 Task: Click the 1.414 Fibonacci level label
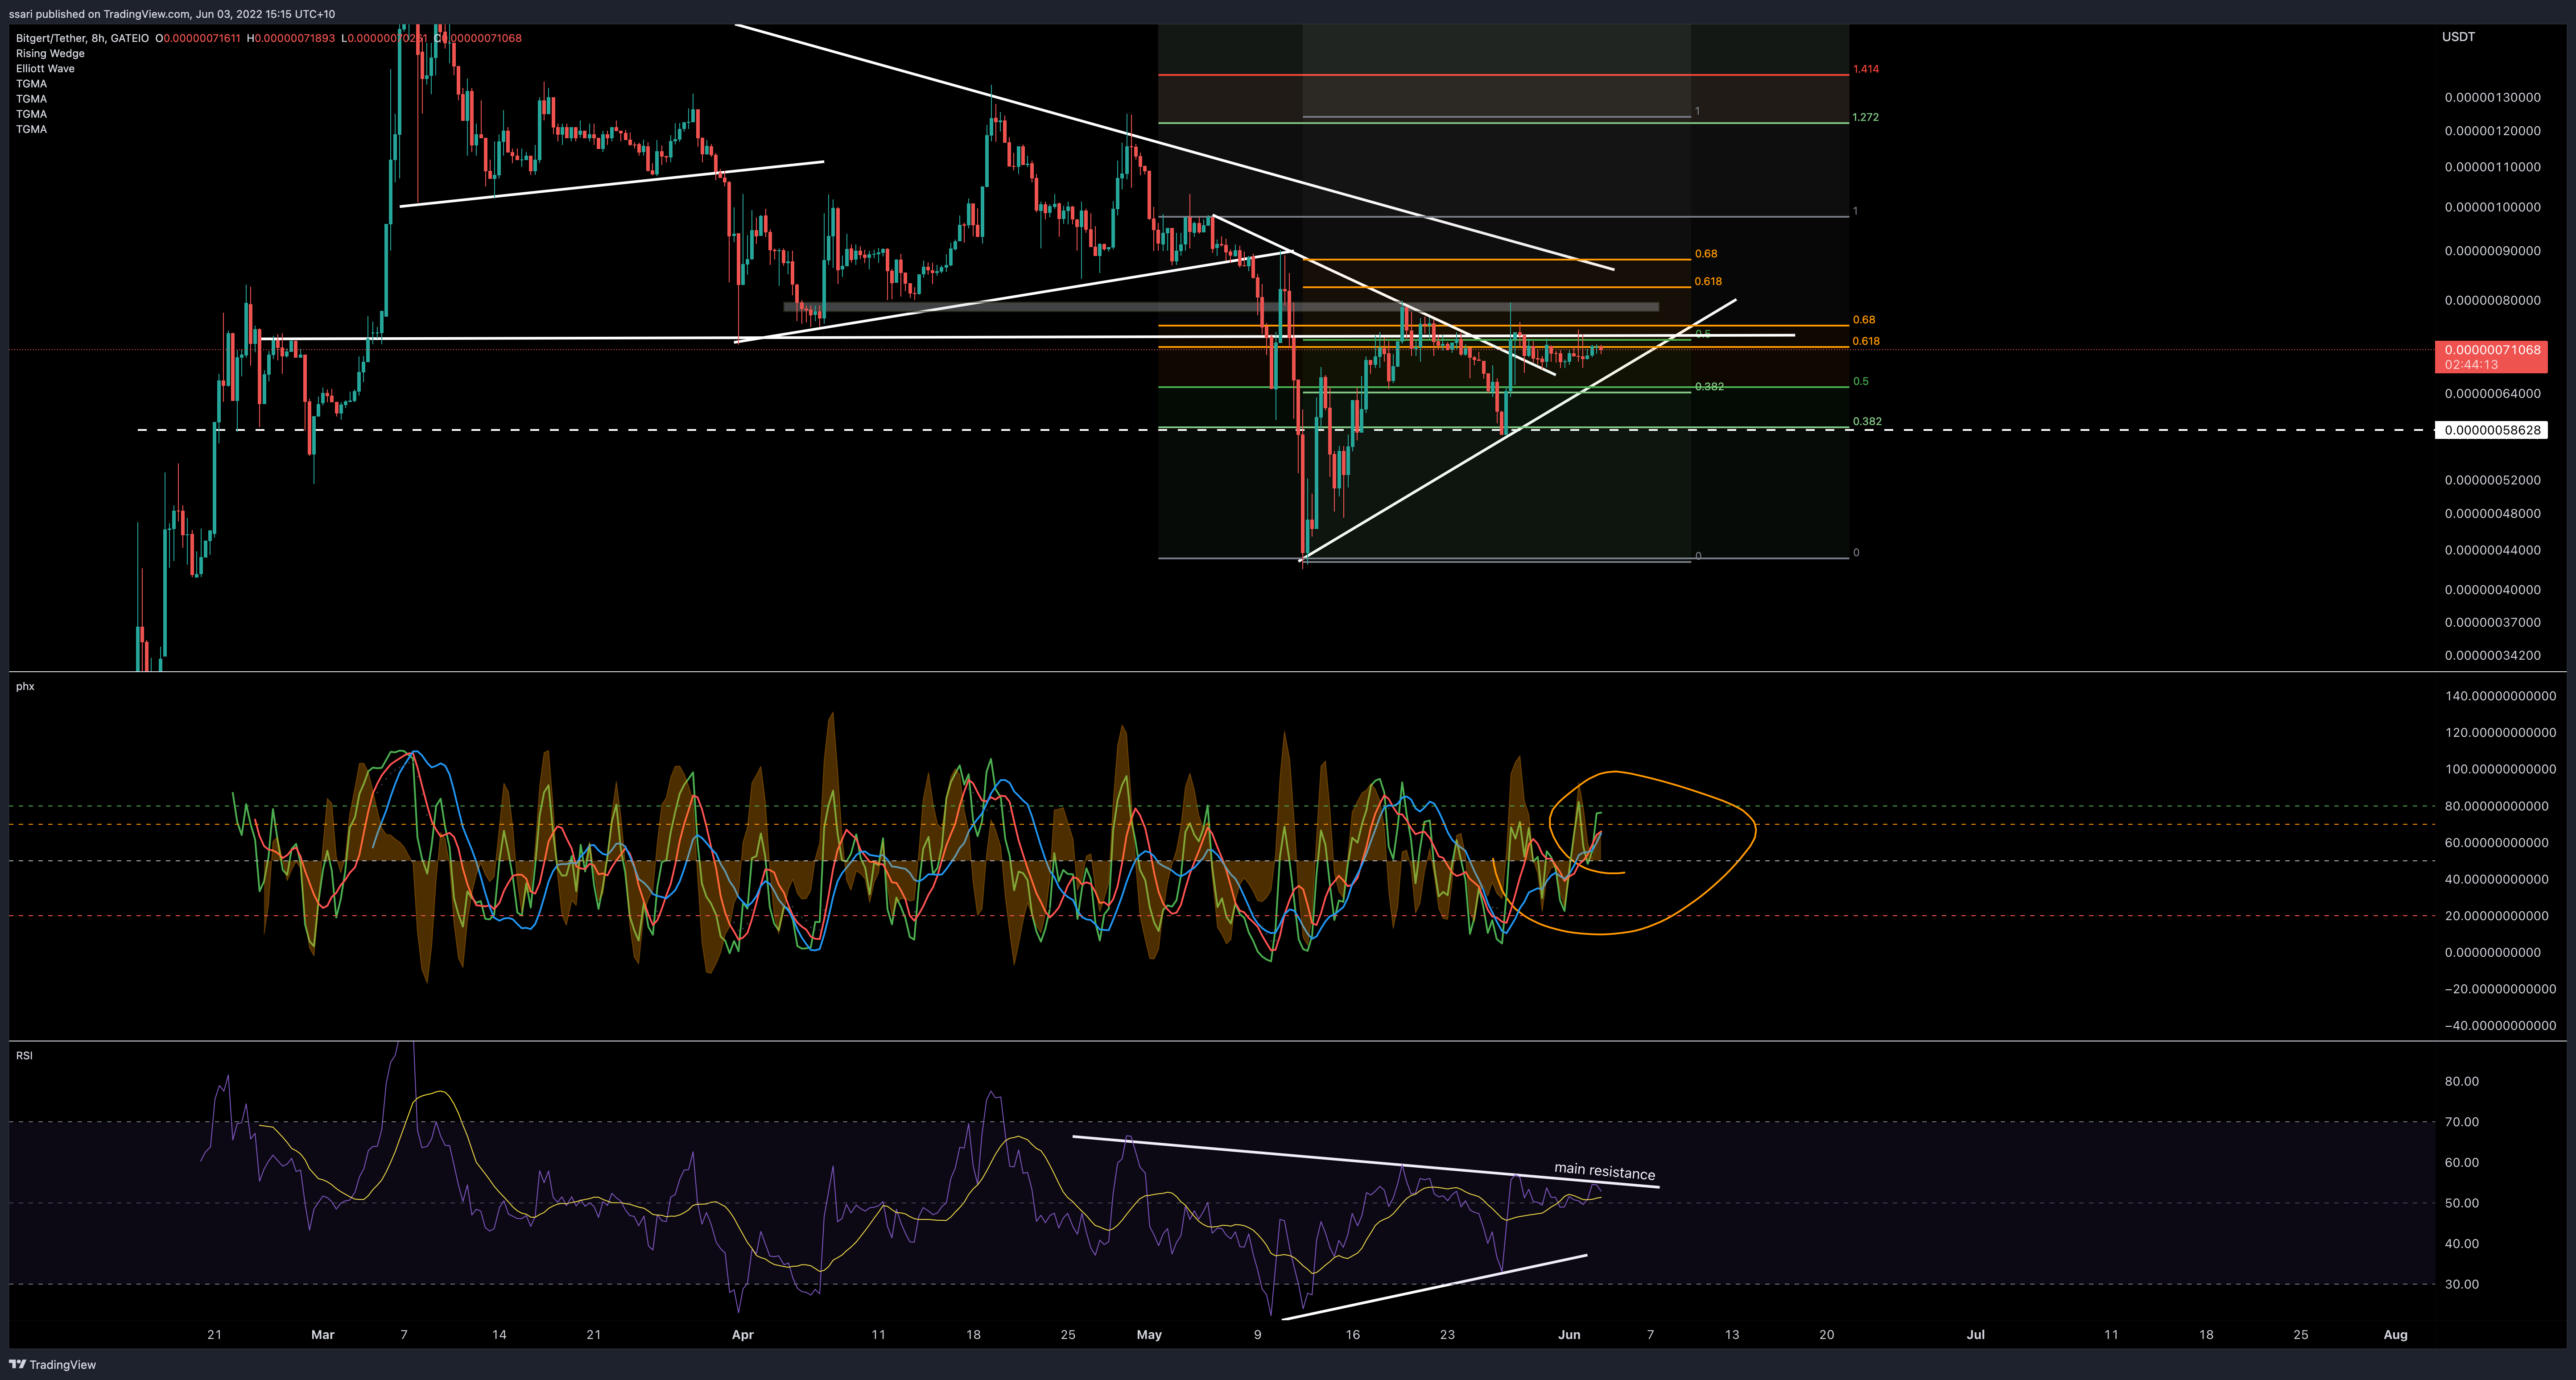[x=1865, y=69]
